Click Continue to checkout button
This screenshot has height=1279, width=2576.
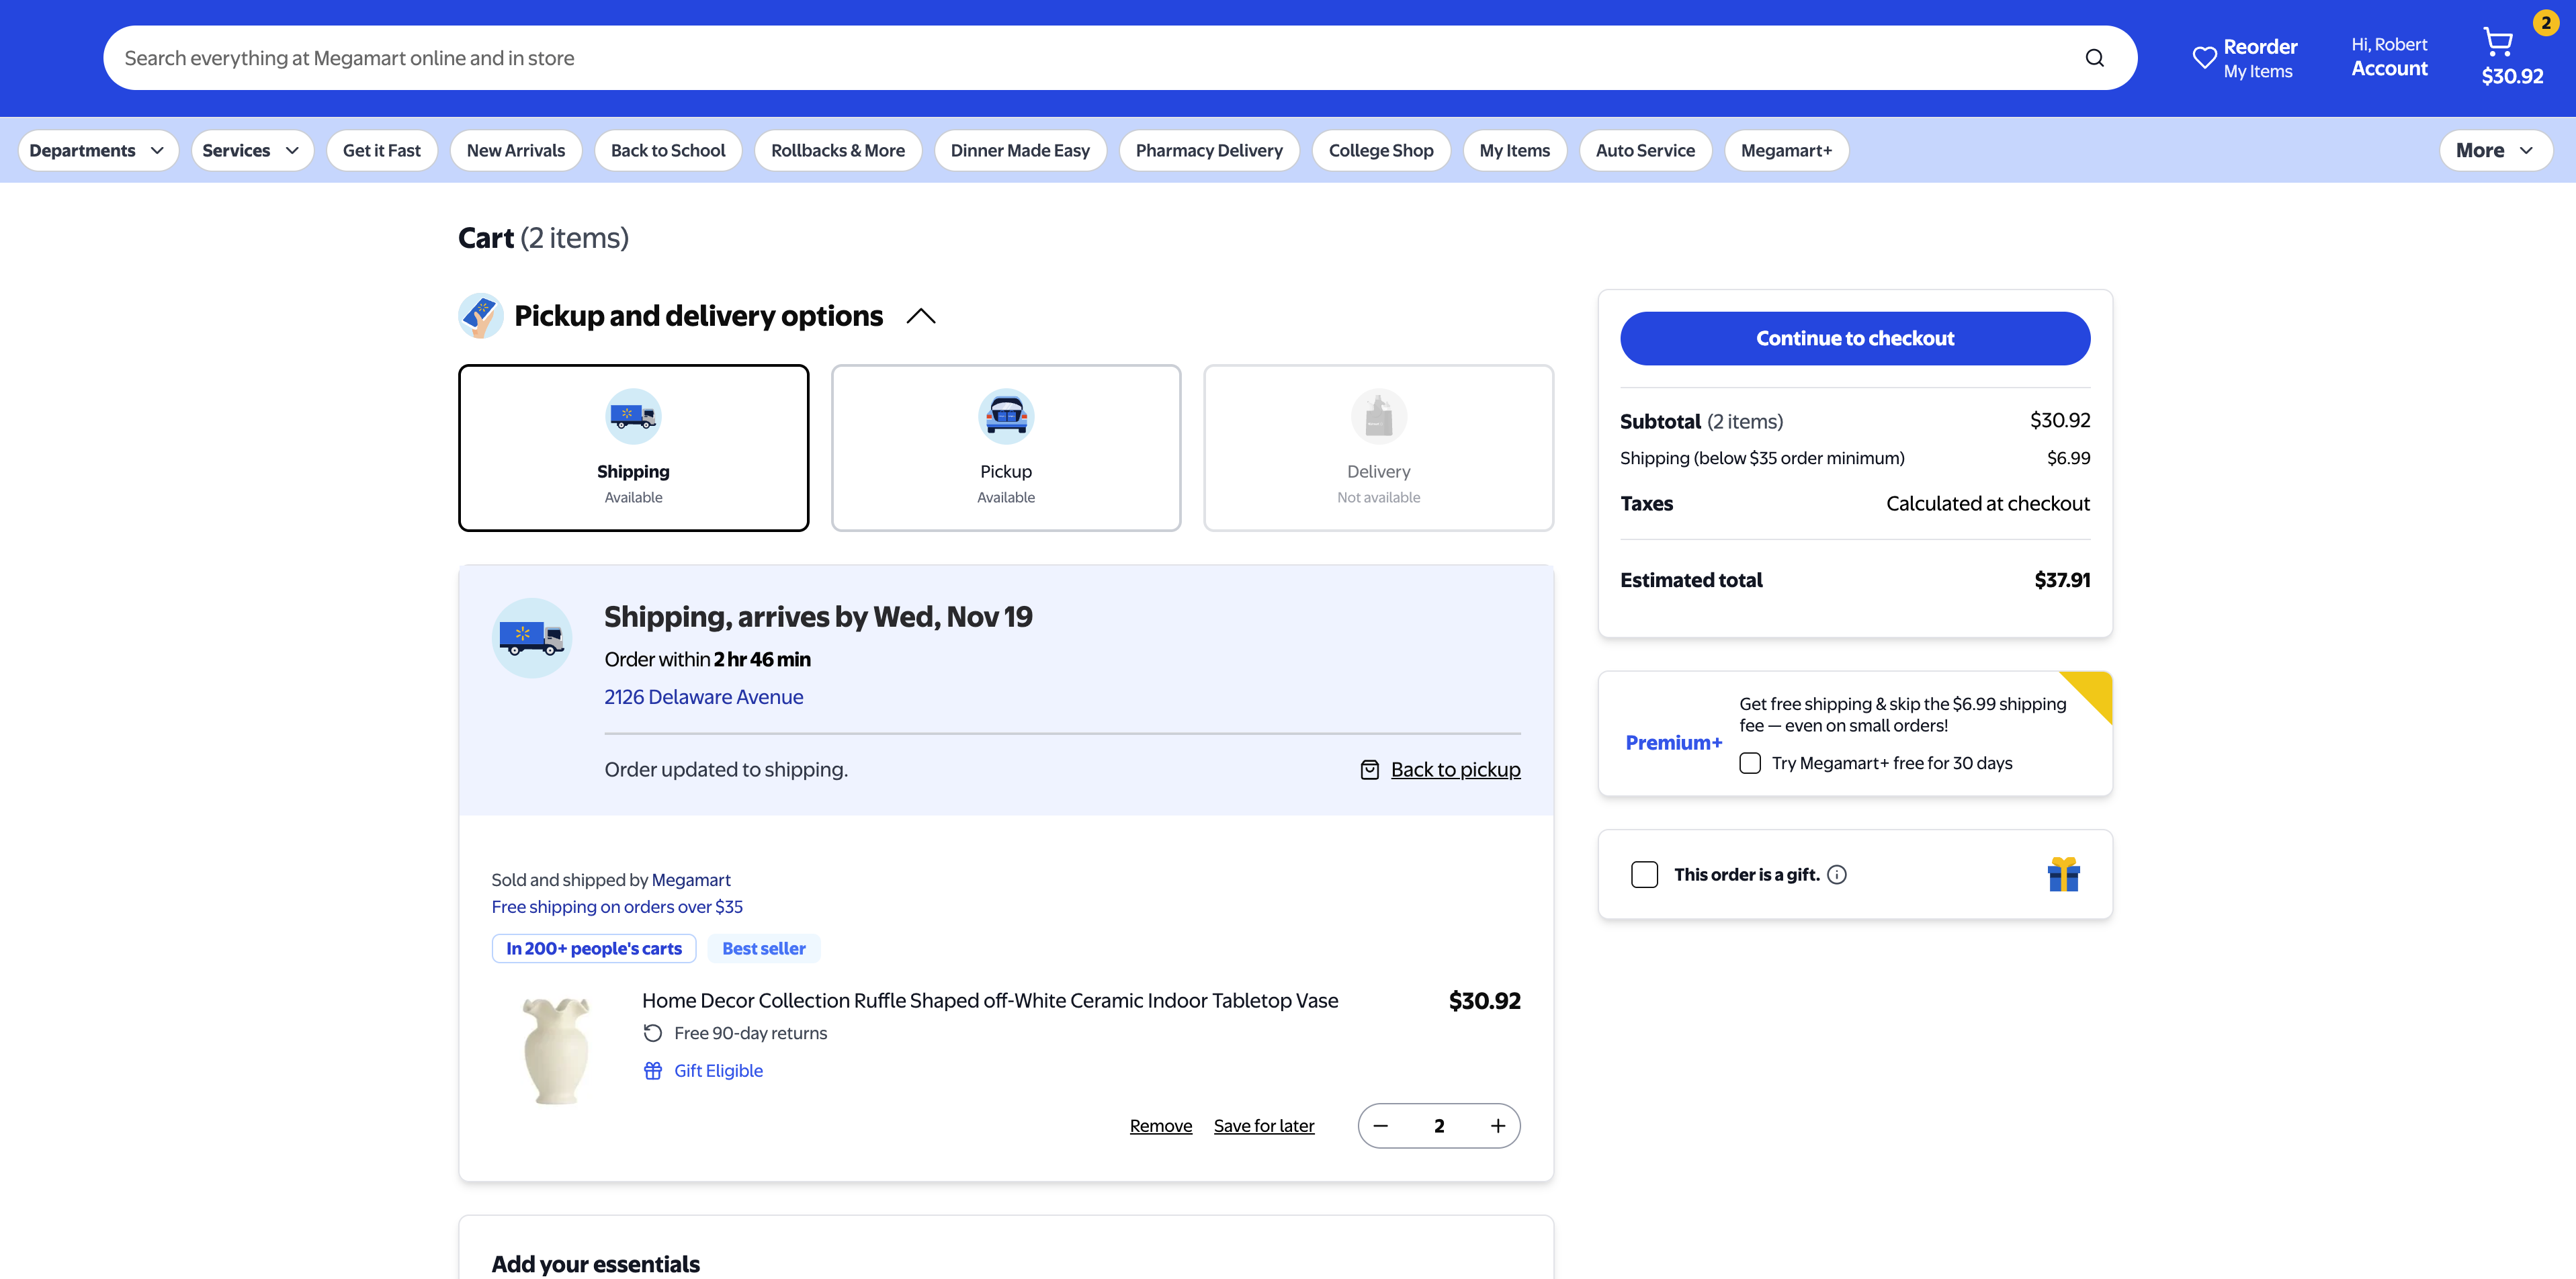tap(1854, 339)
